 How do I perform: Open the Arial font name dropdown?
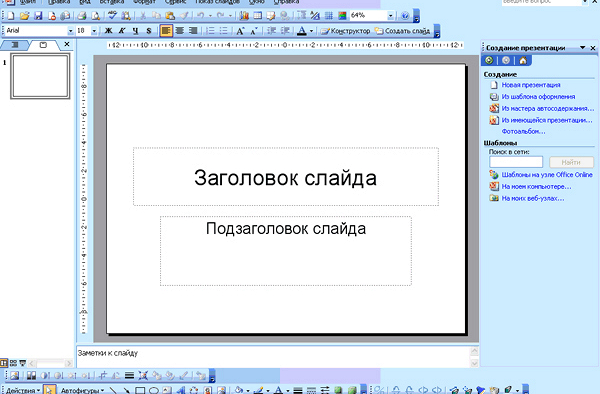70,31
